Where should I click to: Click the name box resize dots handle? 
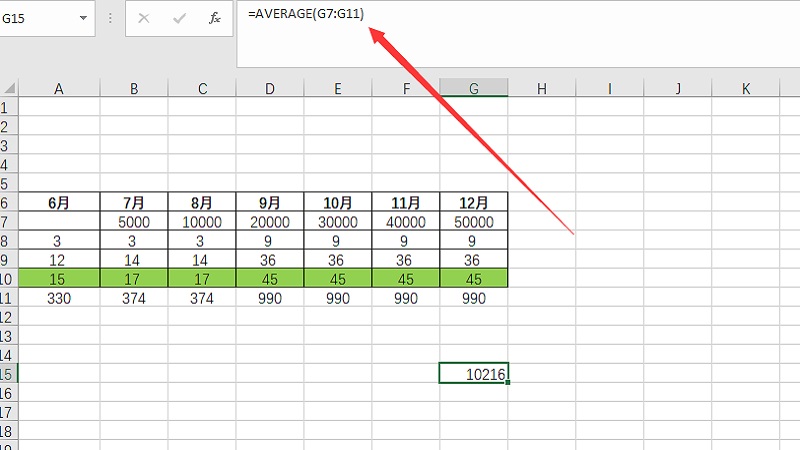click(x=110, y=19)
